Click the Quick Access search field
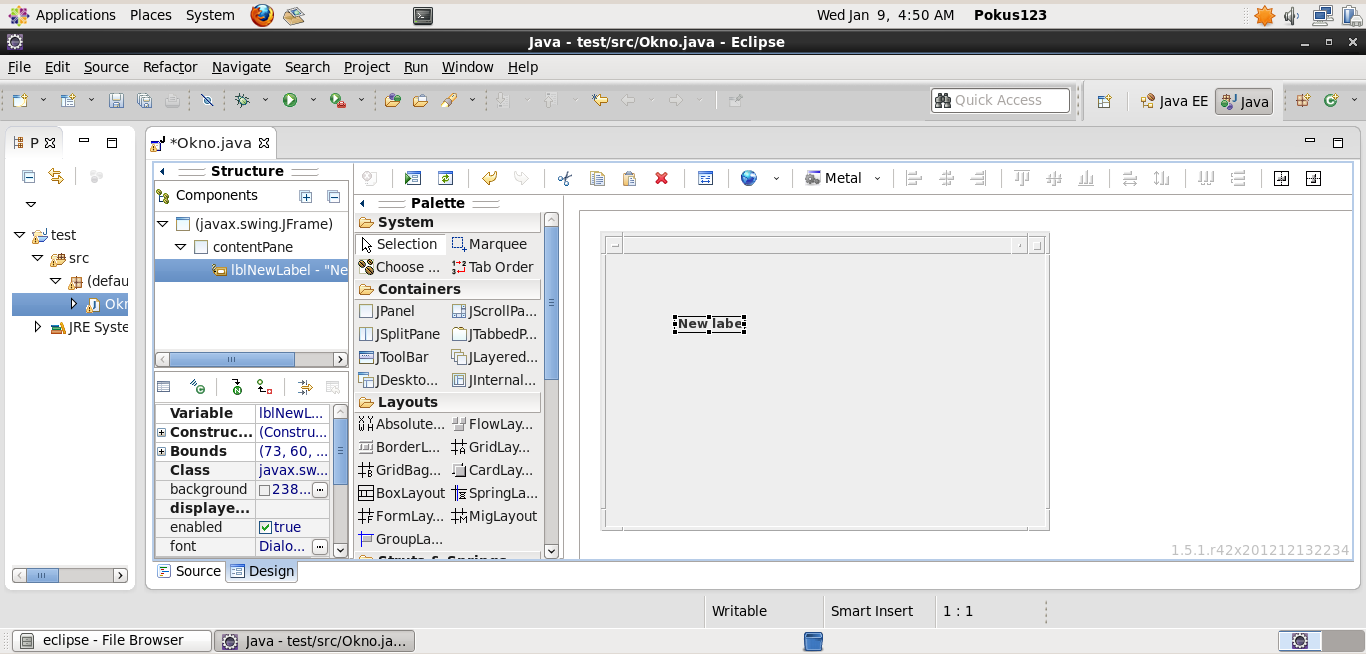This screenshot has height=654, width=1366. coord(1001,100)
